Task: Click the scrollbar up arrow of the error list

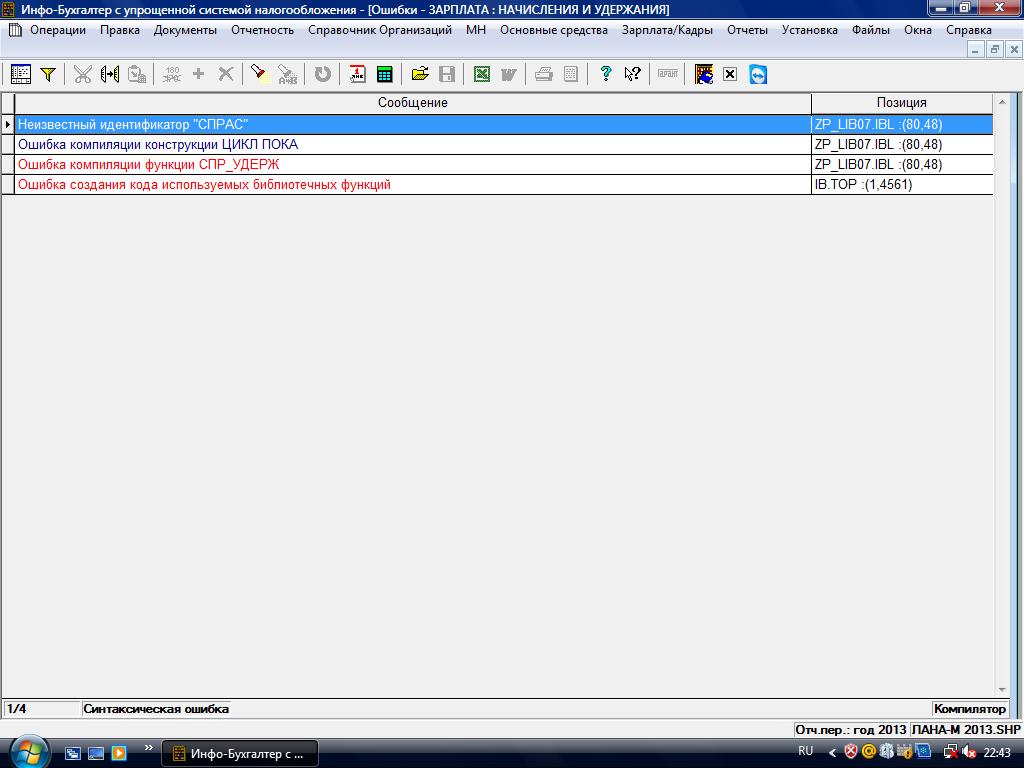Action: tap(1002, 103)
